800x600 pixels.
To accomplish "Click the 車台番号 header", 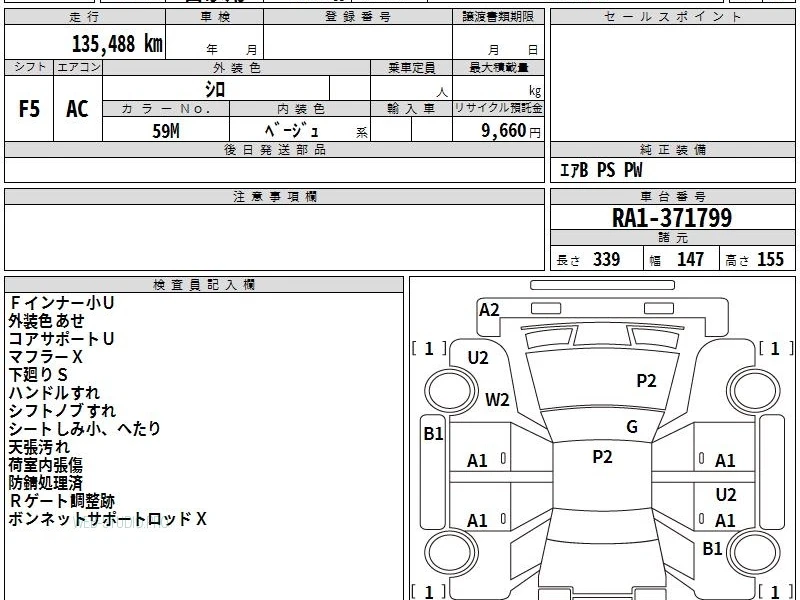I will click(x=672, y=196).
